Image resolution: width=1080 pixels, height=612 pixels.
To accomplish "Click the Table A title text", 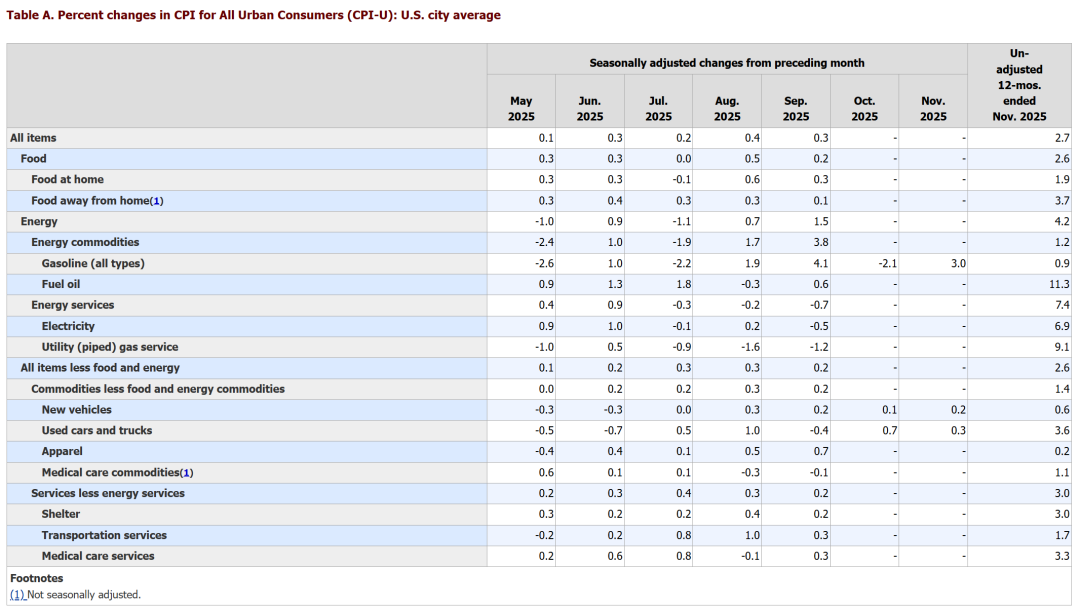I will pos(253,15).
